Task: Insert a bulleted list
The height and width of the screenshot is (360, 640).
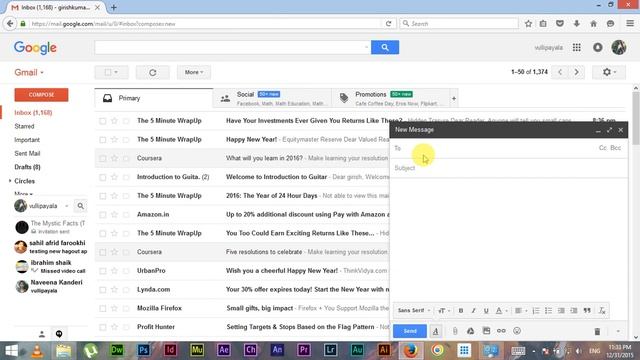Action: coord(549,311)
